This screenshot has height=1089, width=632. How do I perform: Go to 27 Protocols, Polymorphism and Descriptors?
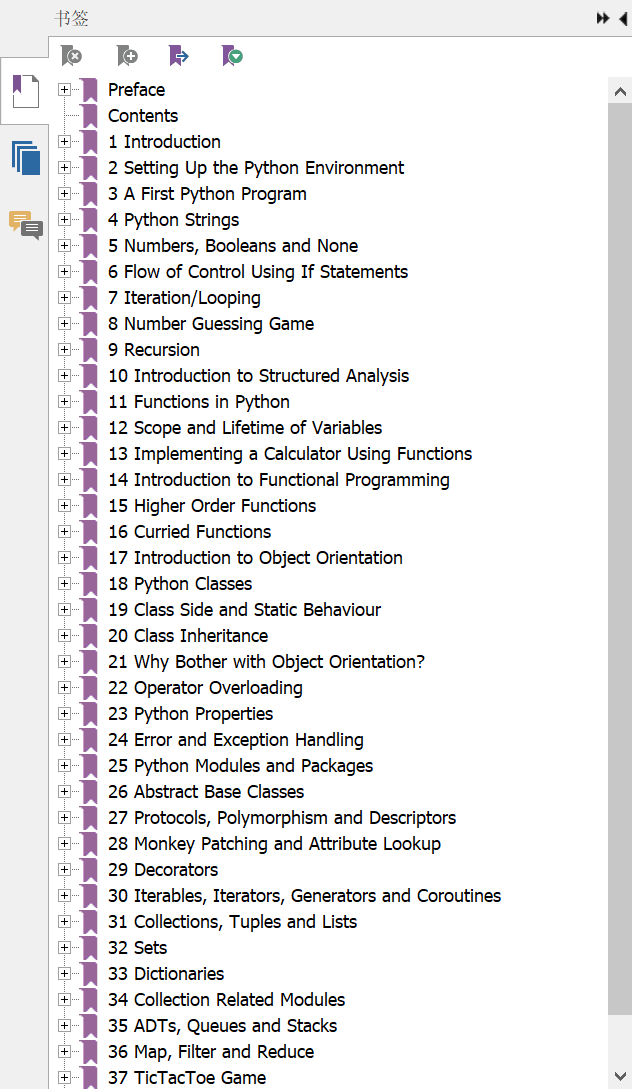282,817
